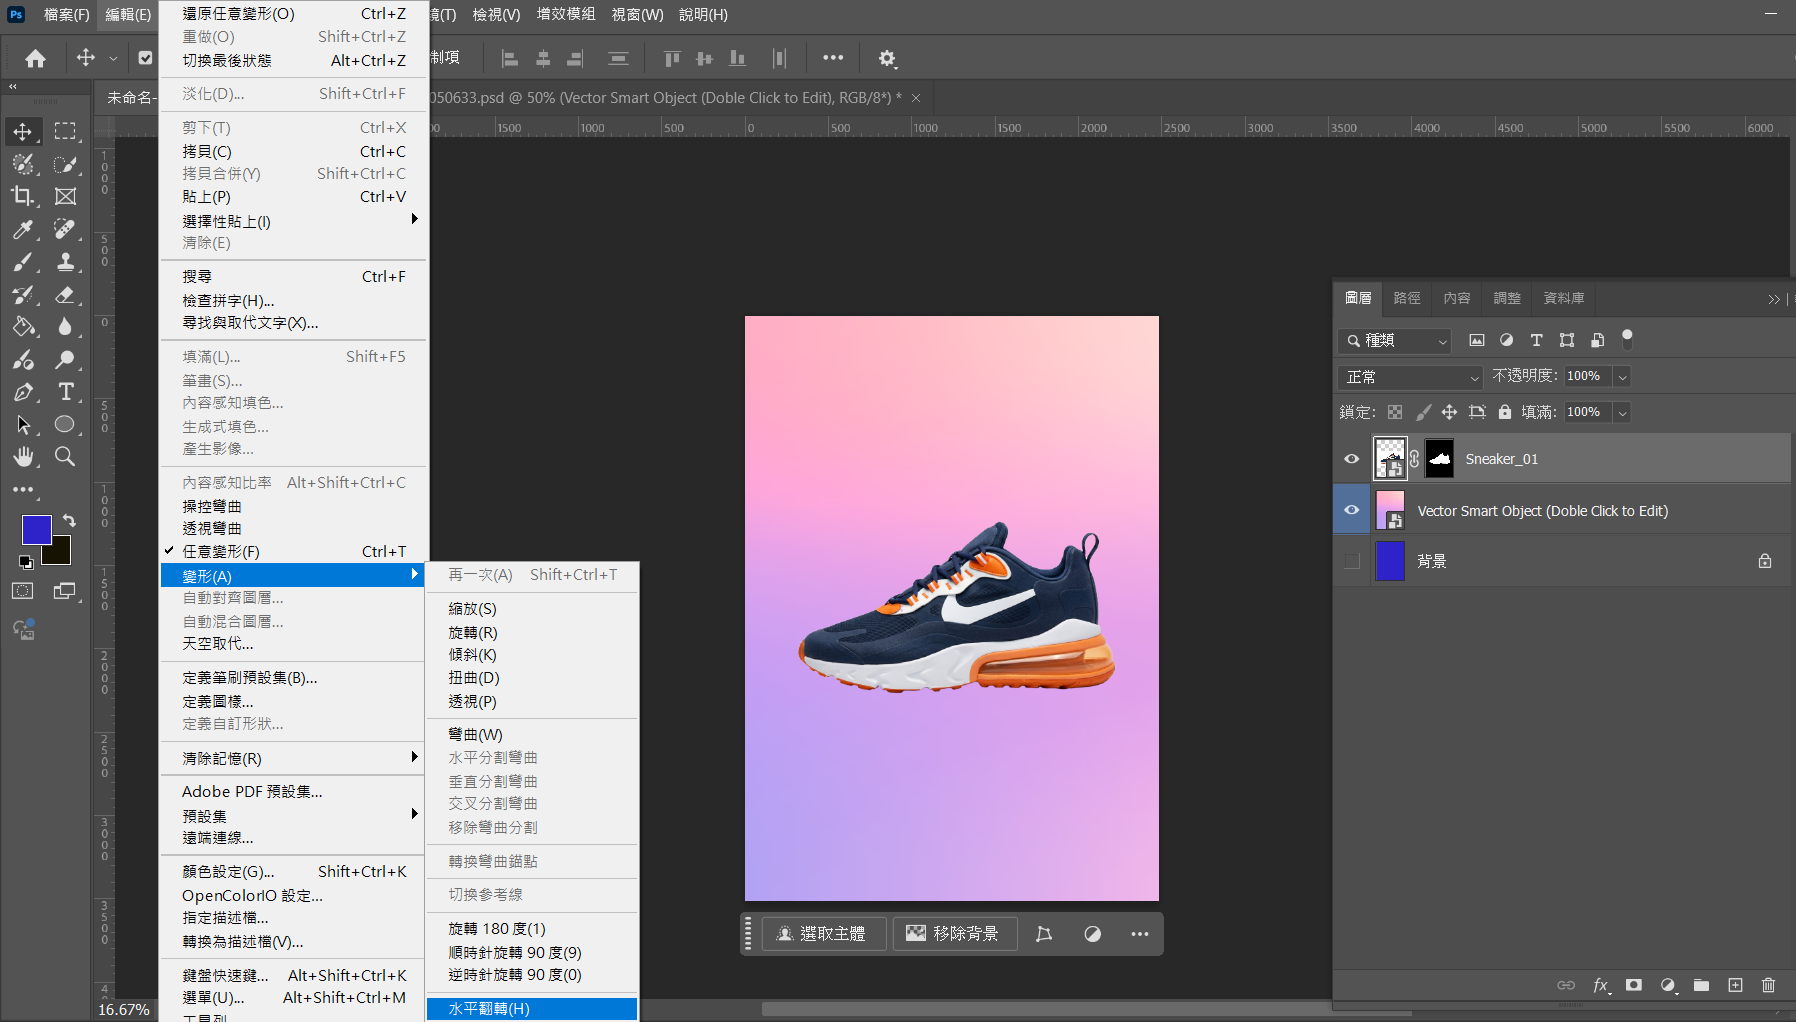Select the Clone Stamp tool
This screenshot has width=1796, height=1022.
tap(65, 262)
